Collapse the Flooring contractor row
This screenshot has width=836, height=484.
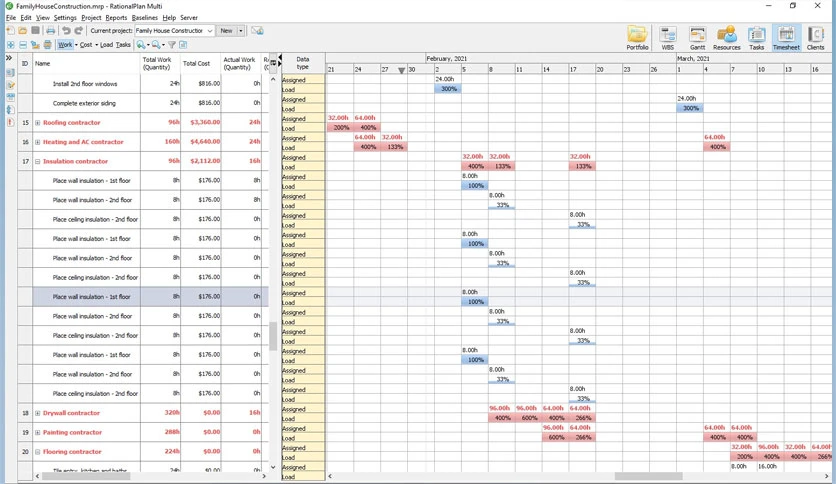(x=37, y=452)
